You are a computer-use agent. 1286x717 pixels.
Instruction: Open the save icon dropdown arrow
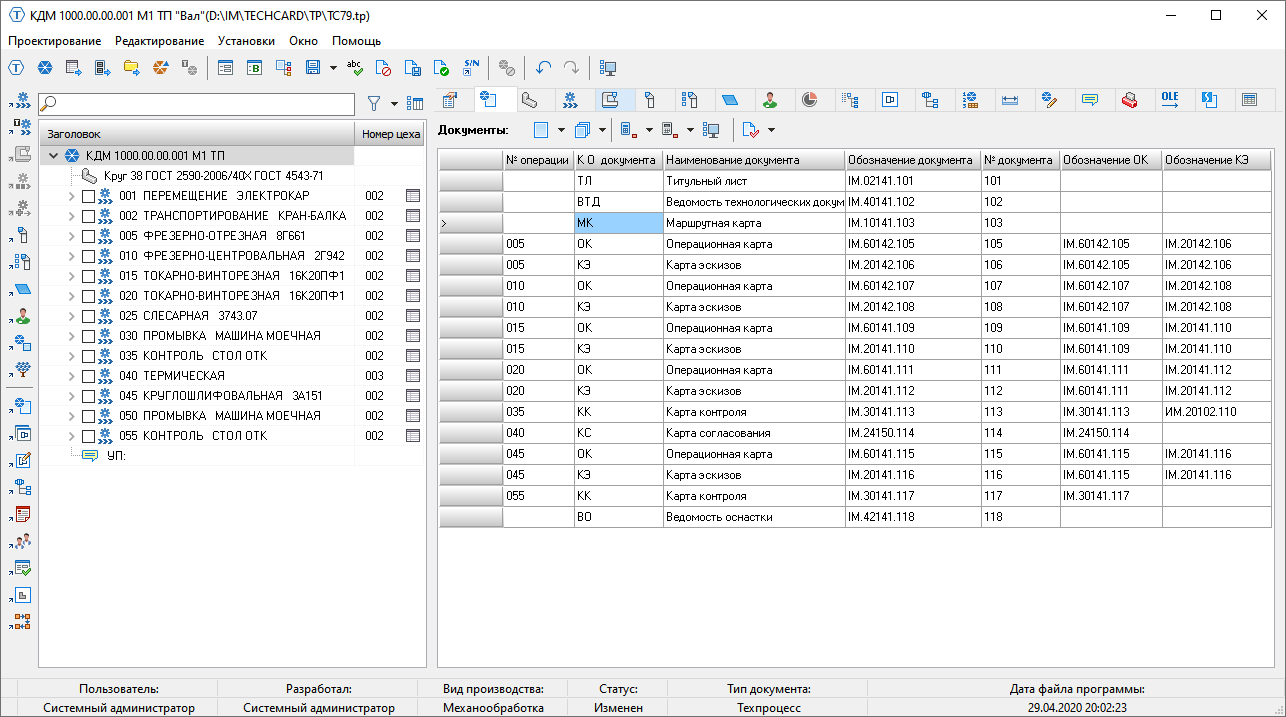333,68
